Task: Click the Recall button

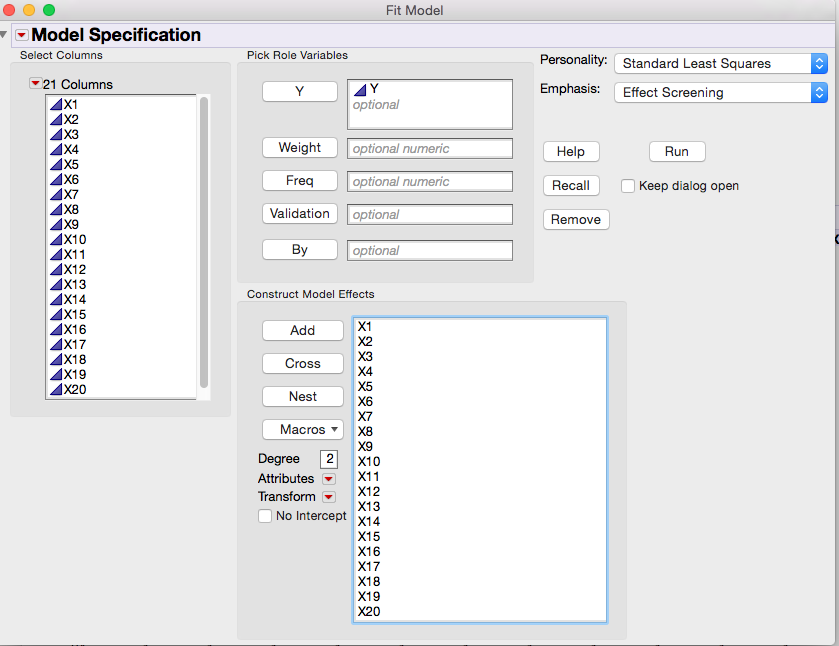Action: click(x=571, y=185)
